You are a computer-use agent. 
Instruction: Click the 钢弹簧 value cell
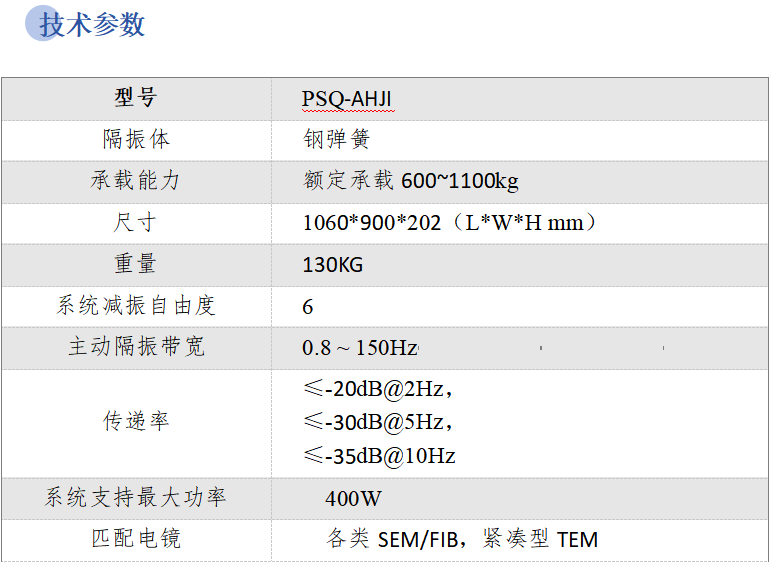(336, 139)
